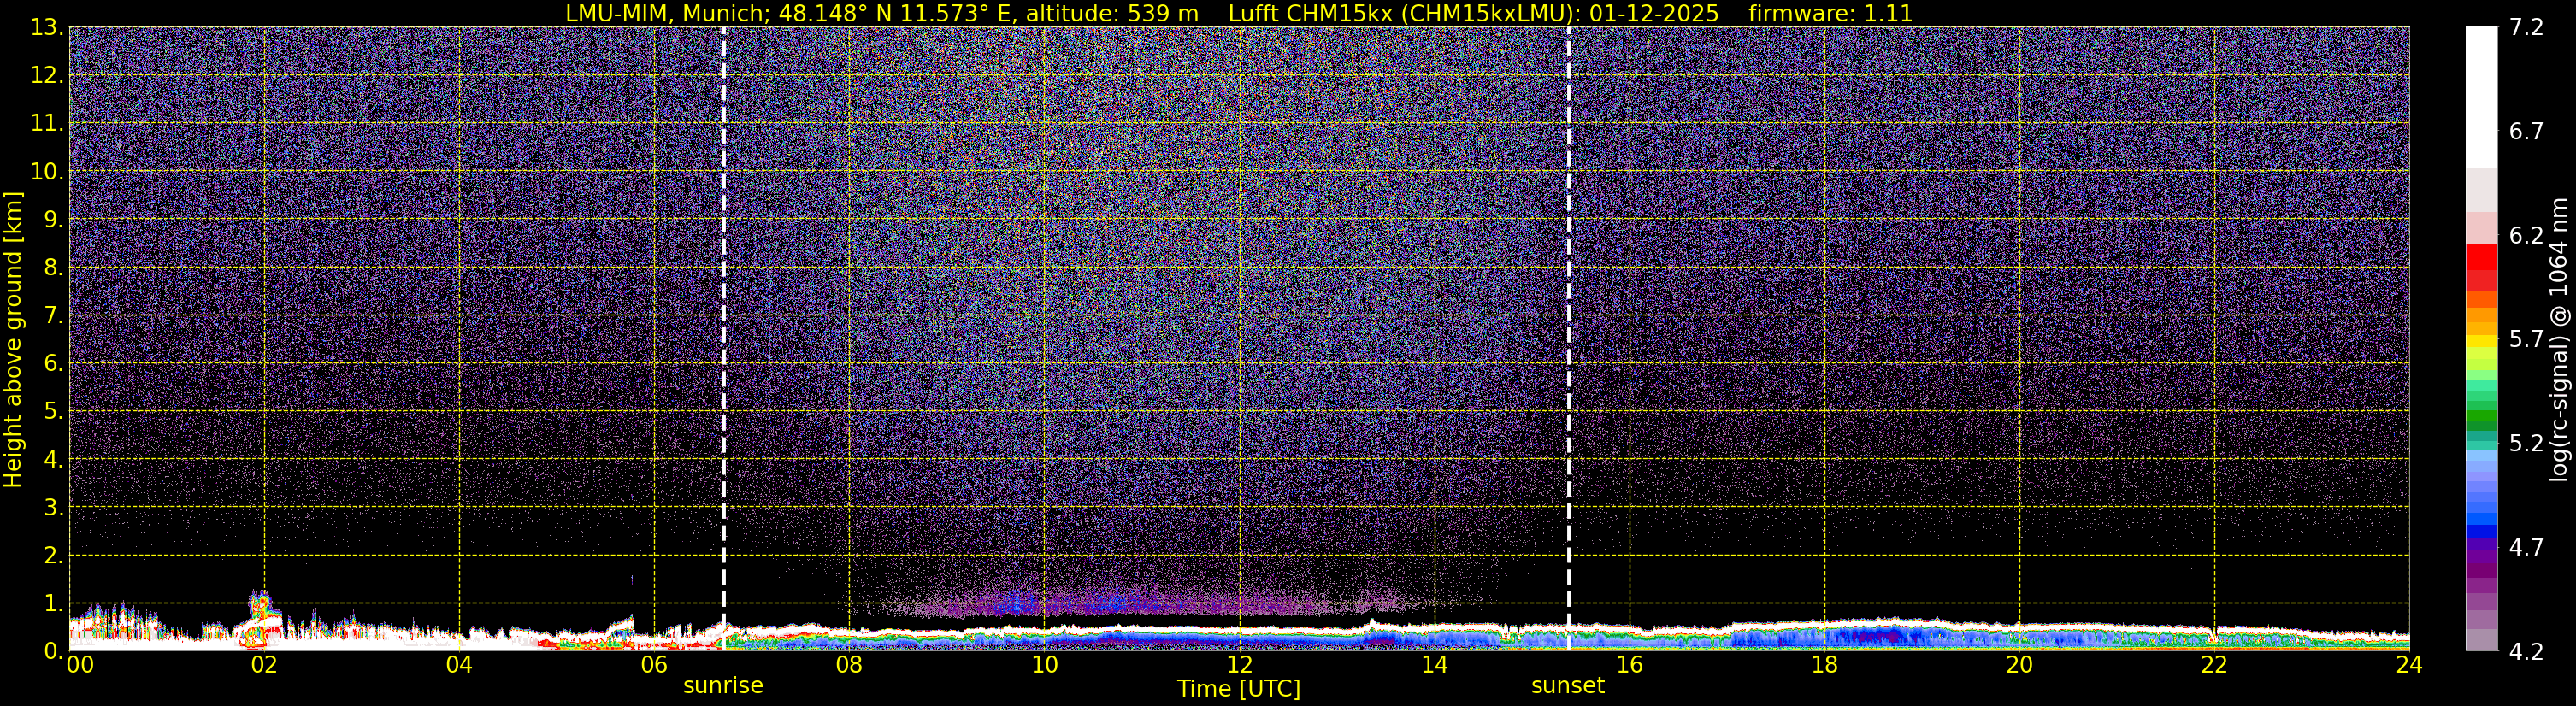Image resolution: width=2576 pixels, height=706 pixels.
Task: Click "Lufft CHM15kx (CHM15kxLMU)" in the title
Action: pos(1404,14)
